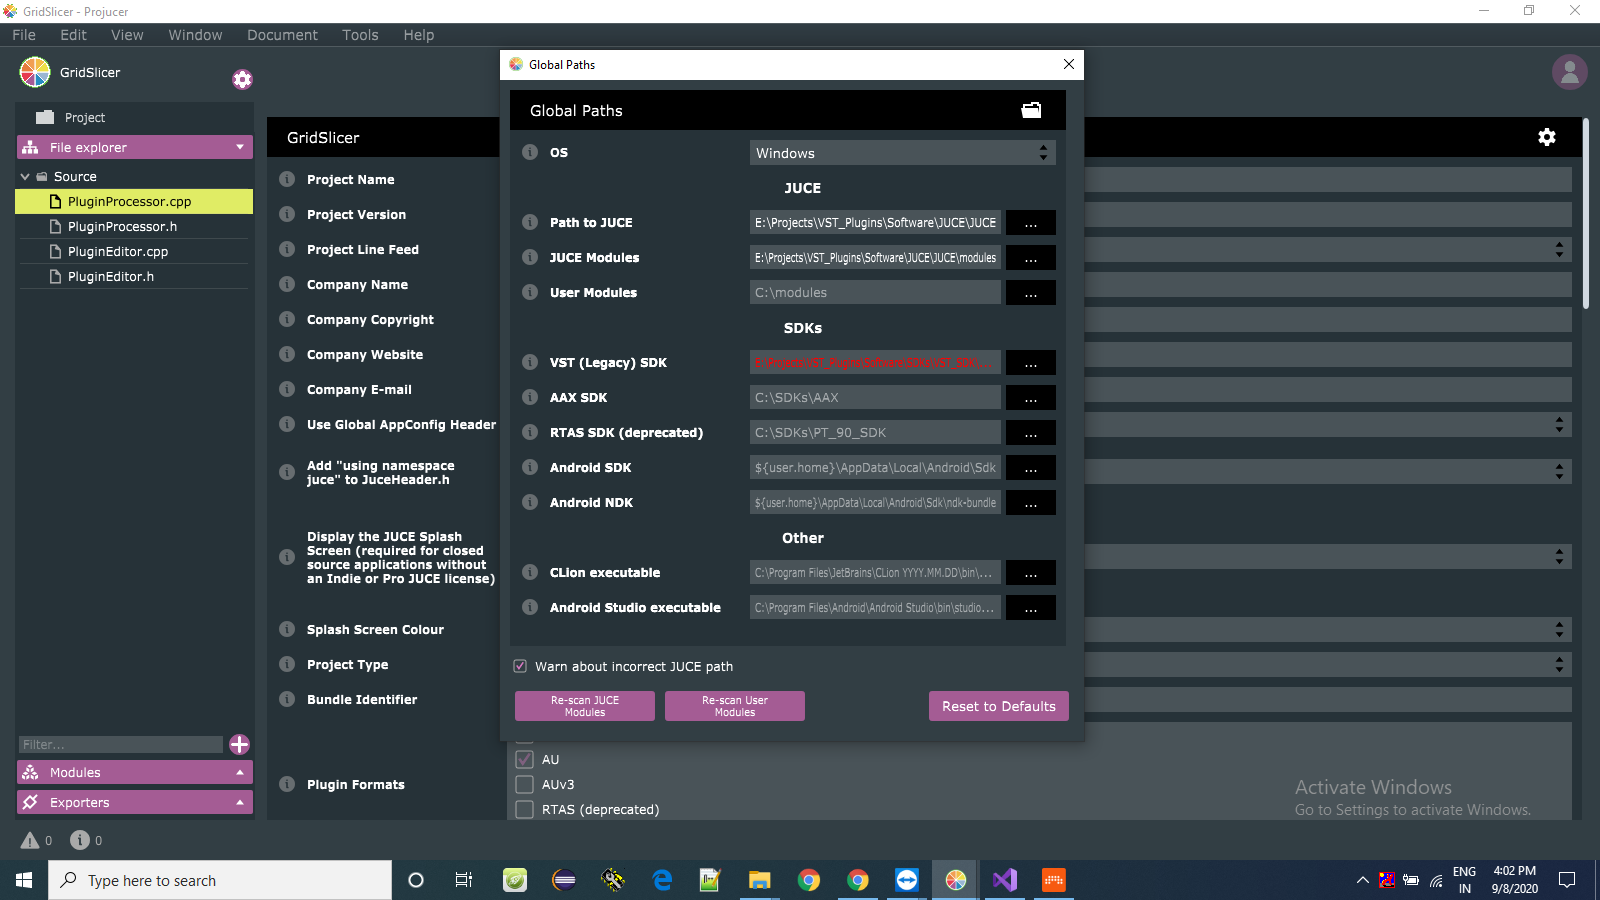Show info for Bundle Identifier
The height and width of the screenshot is (900, 1600).
click(x=287, y=699)
